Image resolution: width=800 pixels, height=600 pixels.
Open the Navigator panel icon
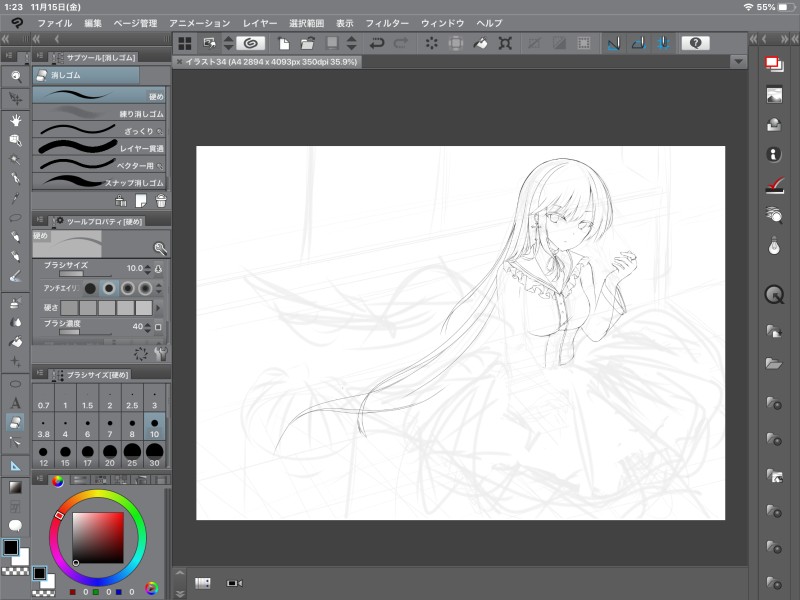[x=774, y=95]
